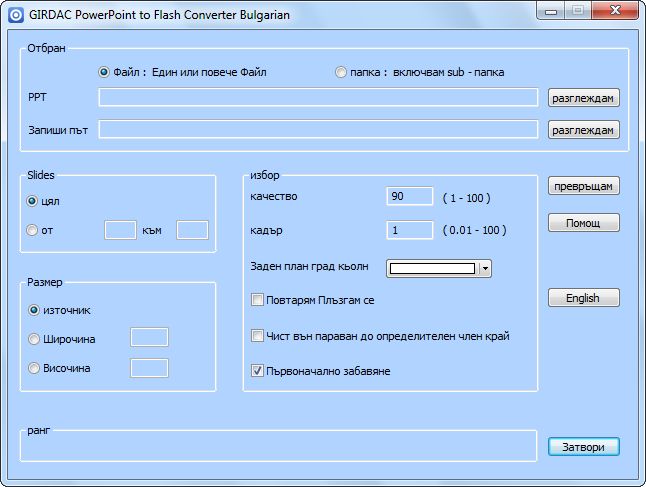Image resolution: width=646 pixels, height=487 pixels.
Task: Select the папка sub-folder radio option
Action: (x=341, y=73)
